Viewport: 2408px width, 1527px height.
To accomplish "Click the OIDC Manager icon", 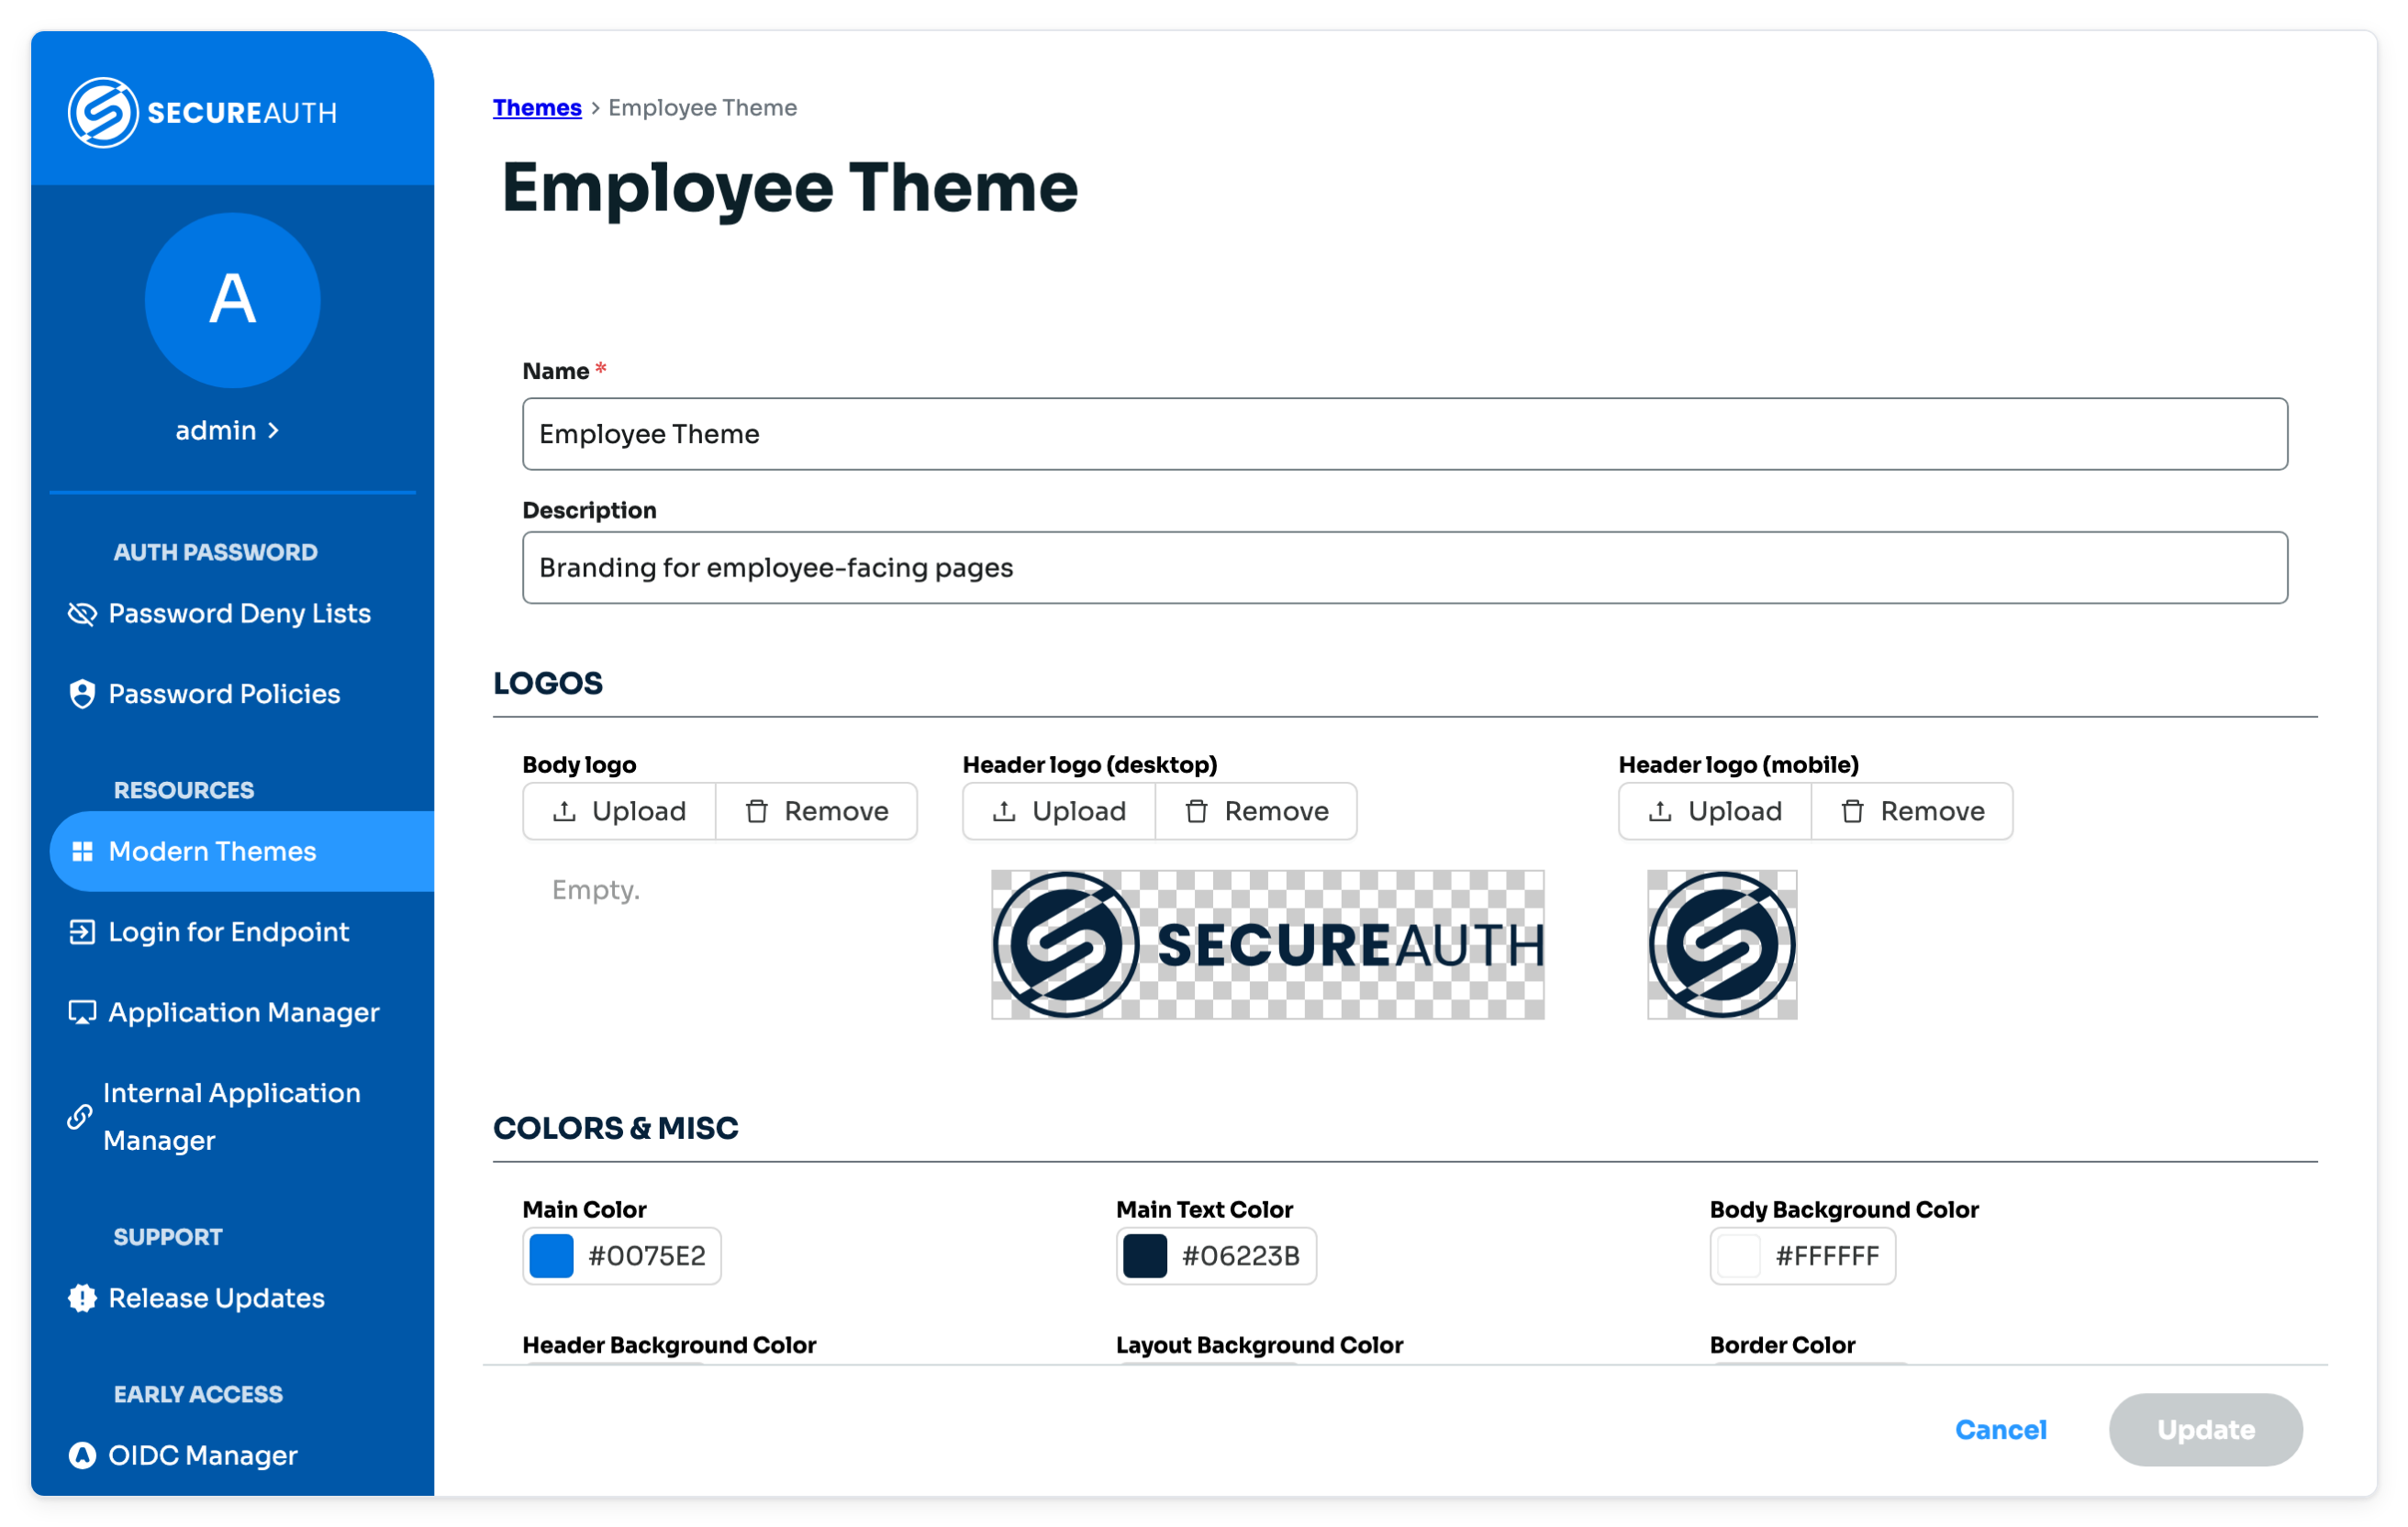I will (x=82, y=1456).
